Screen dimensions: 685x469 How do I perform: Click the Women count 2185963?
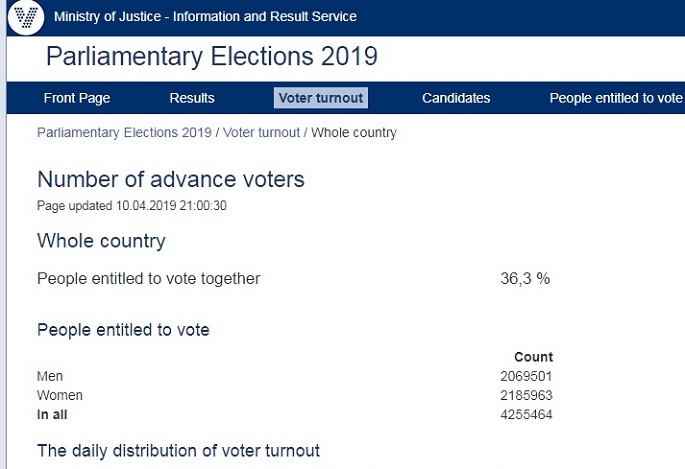click(527, 395)
